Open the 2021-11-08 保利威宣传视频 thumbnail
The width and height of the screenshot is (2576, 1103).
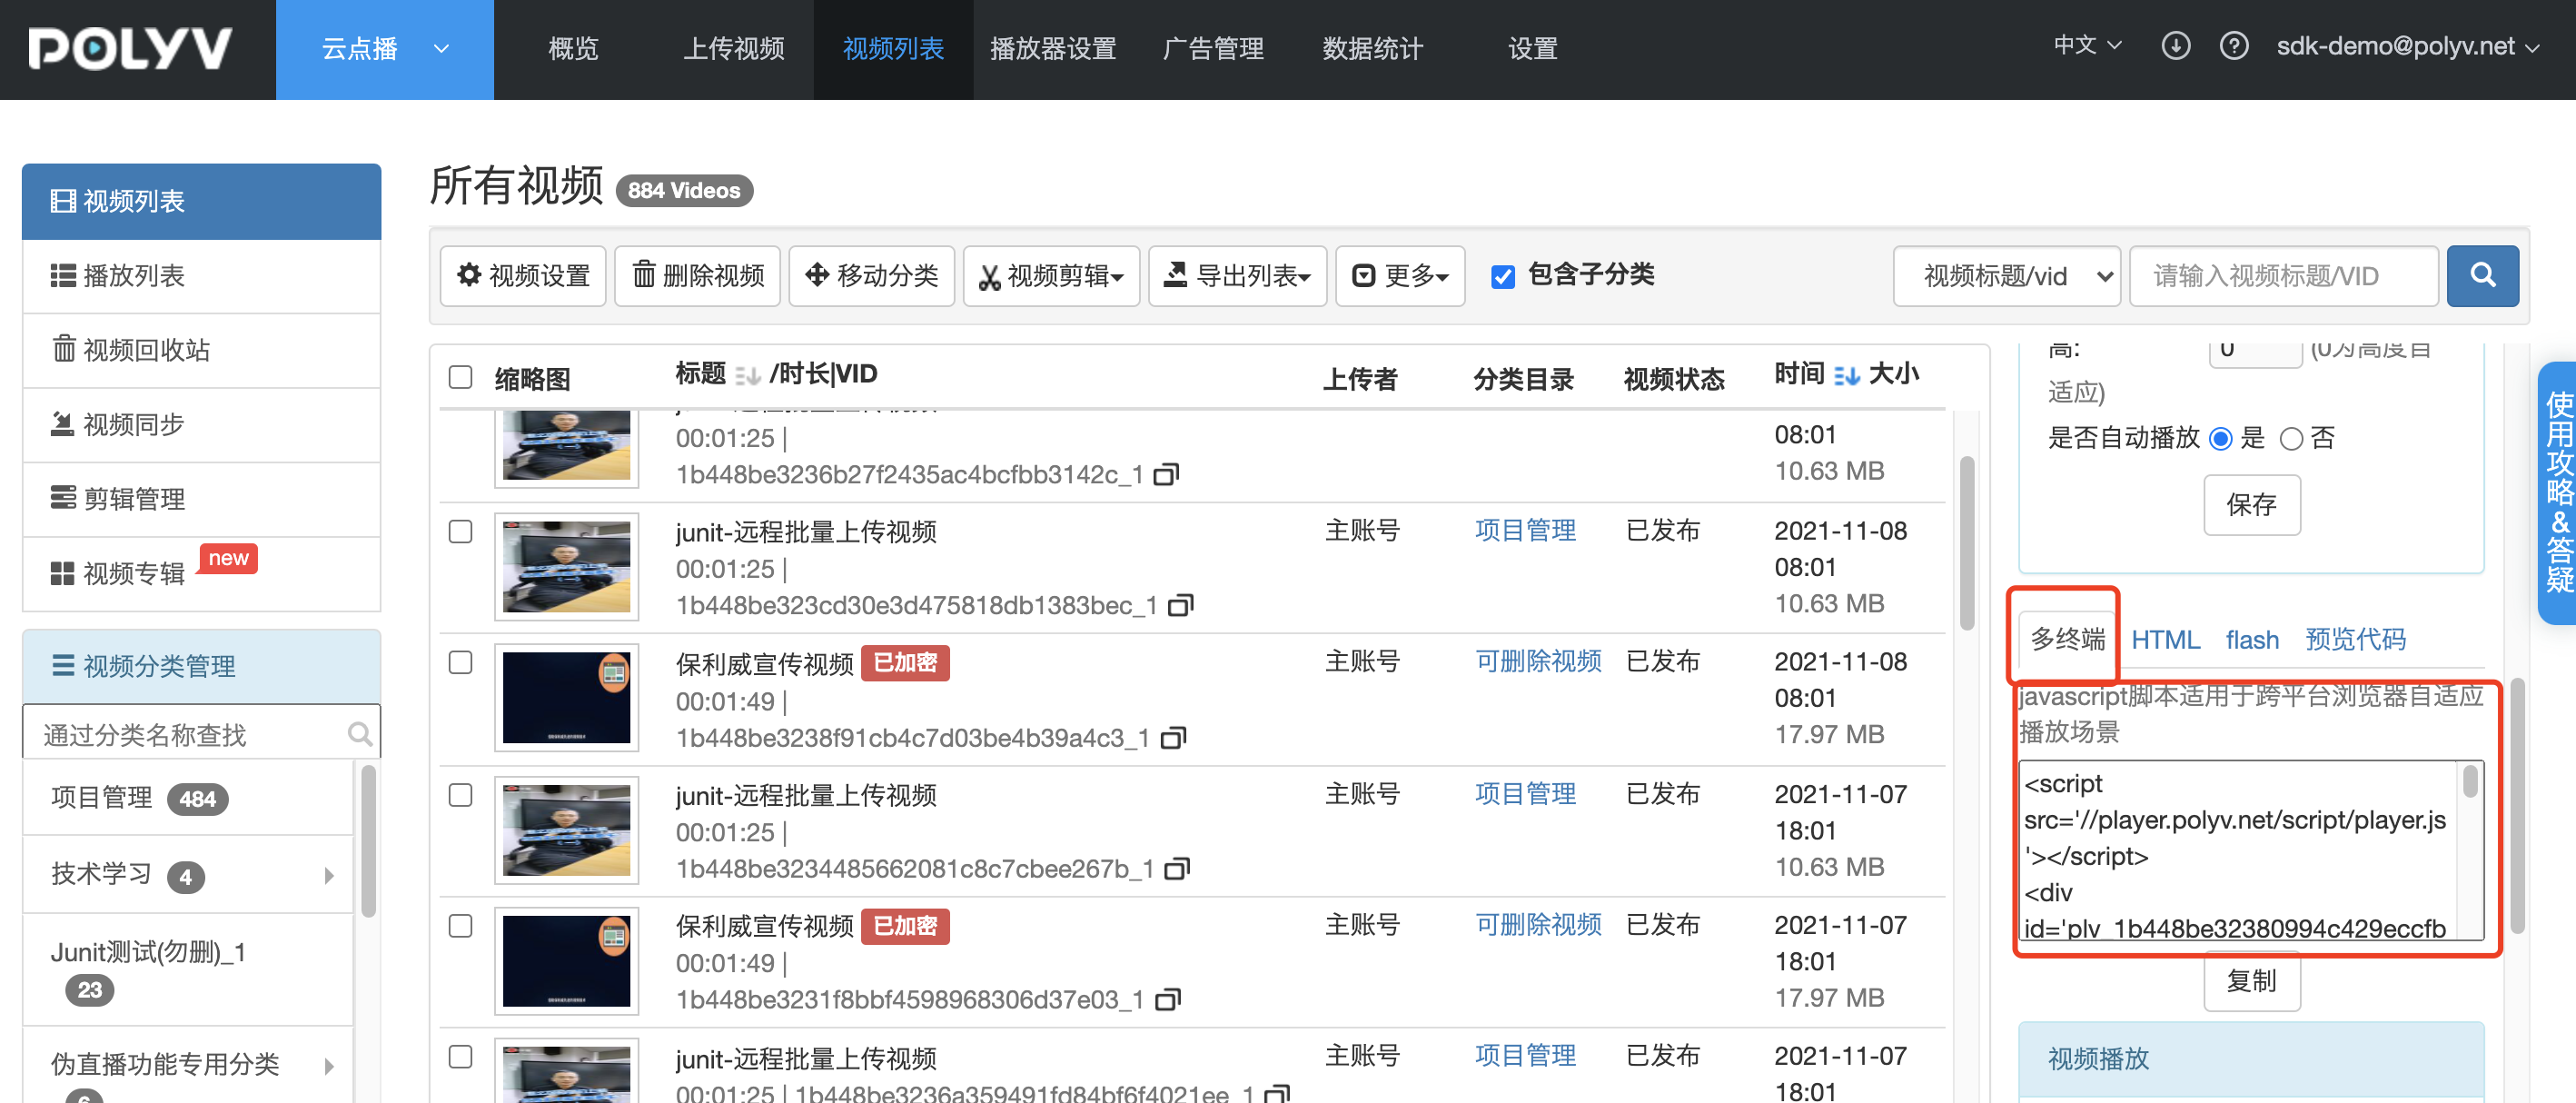point(566,697)
